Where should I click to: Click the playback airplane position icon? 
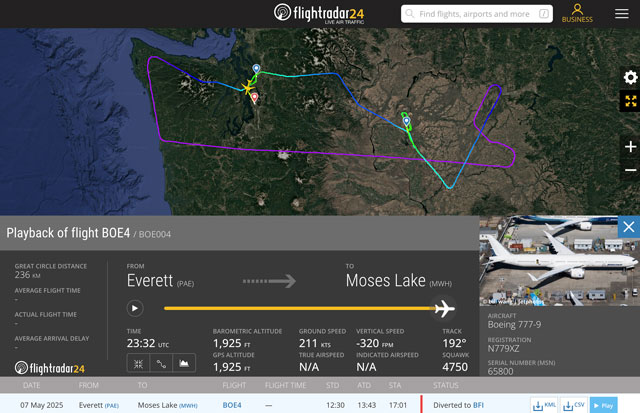coord(444,308)
